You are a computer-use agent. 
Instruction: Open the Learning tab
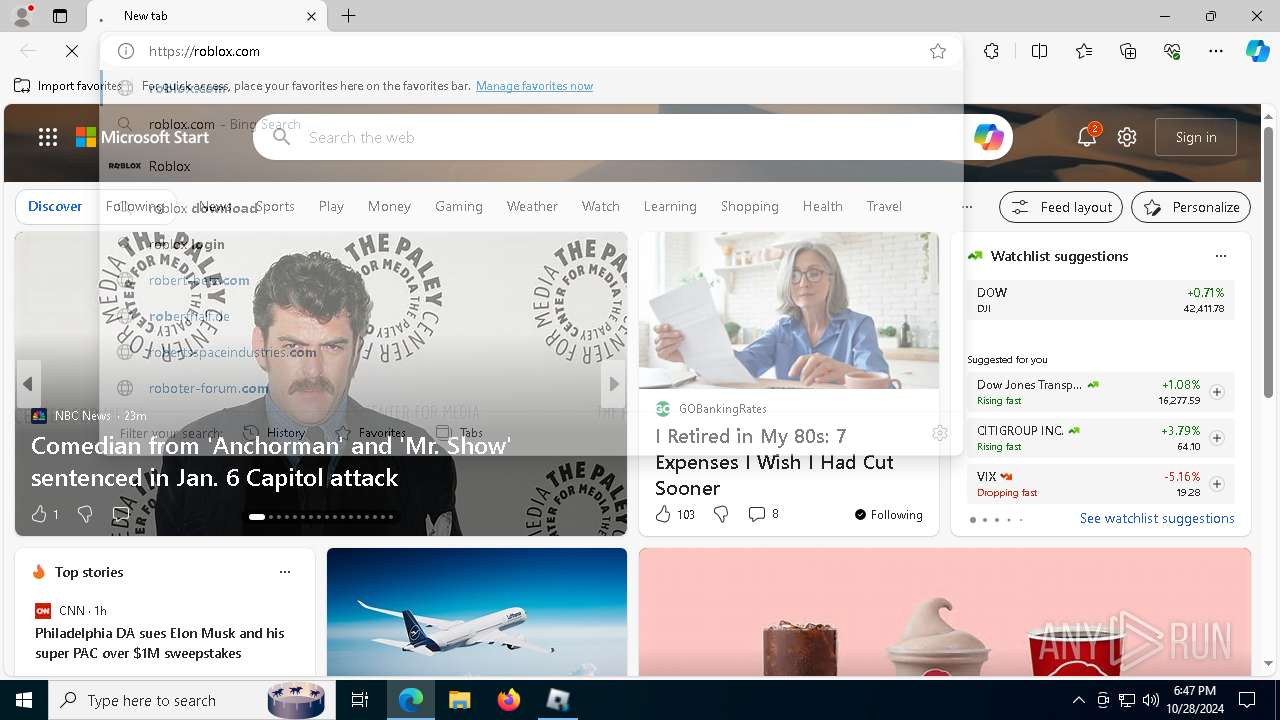tap(670, 206)
